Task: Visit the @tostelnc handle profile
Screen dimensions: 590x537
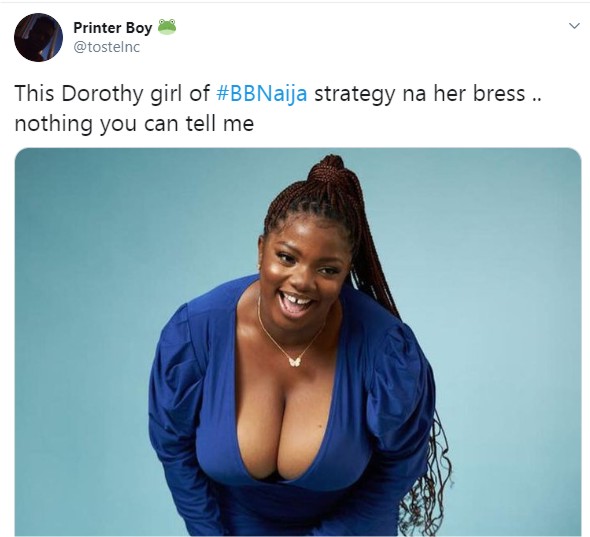Action: 106,47
